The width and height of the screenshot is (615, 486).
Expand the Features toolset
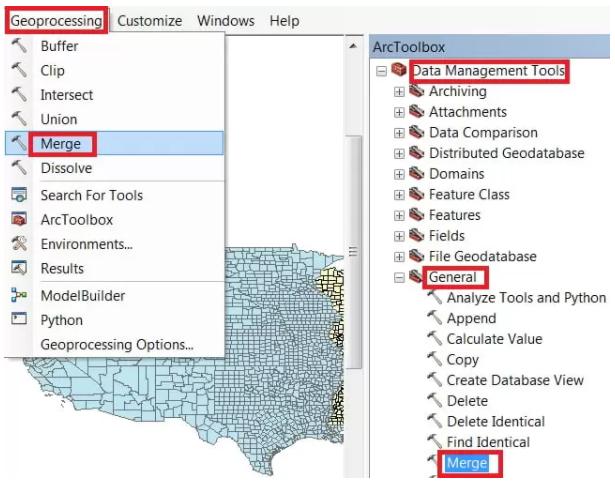click(x=399, y=216)
